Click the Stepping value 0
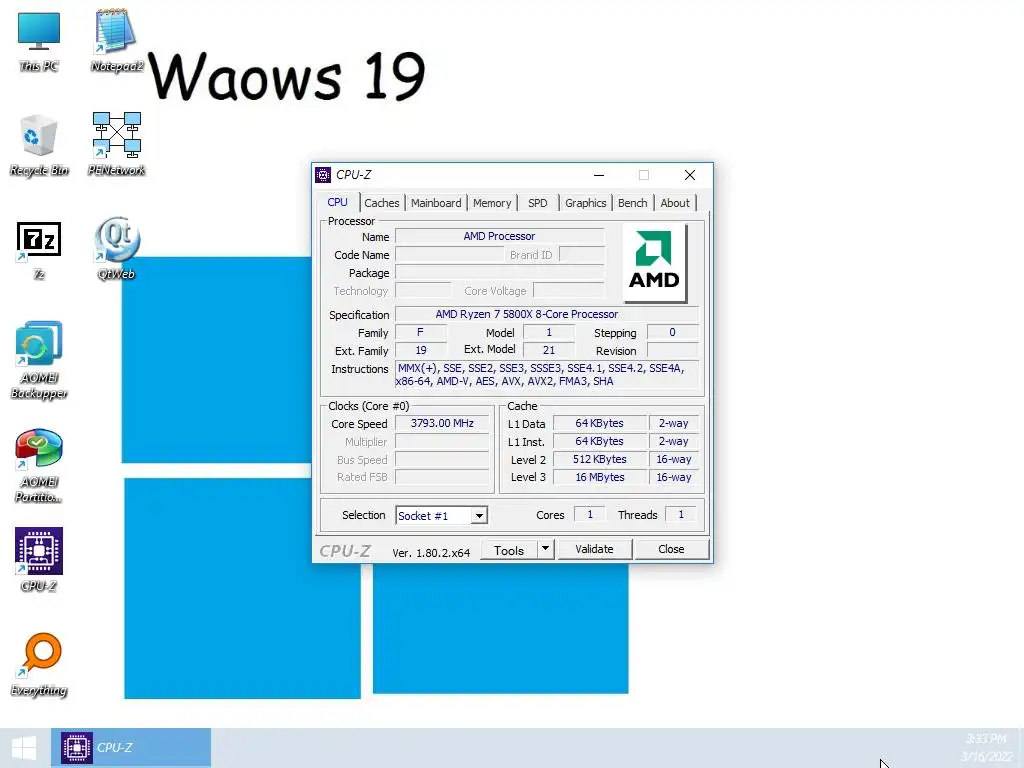Screen dimensions: 1024x768 [673, 332]
